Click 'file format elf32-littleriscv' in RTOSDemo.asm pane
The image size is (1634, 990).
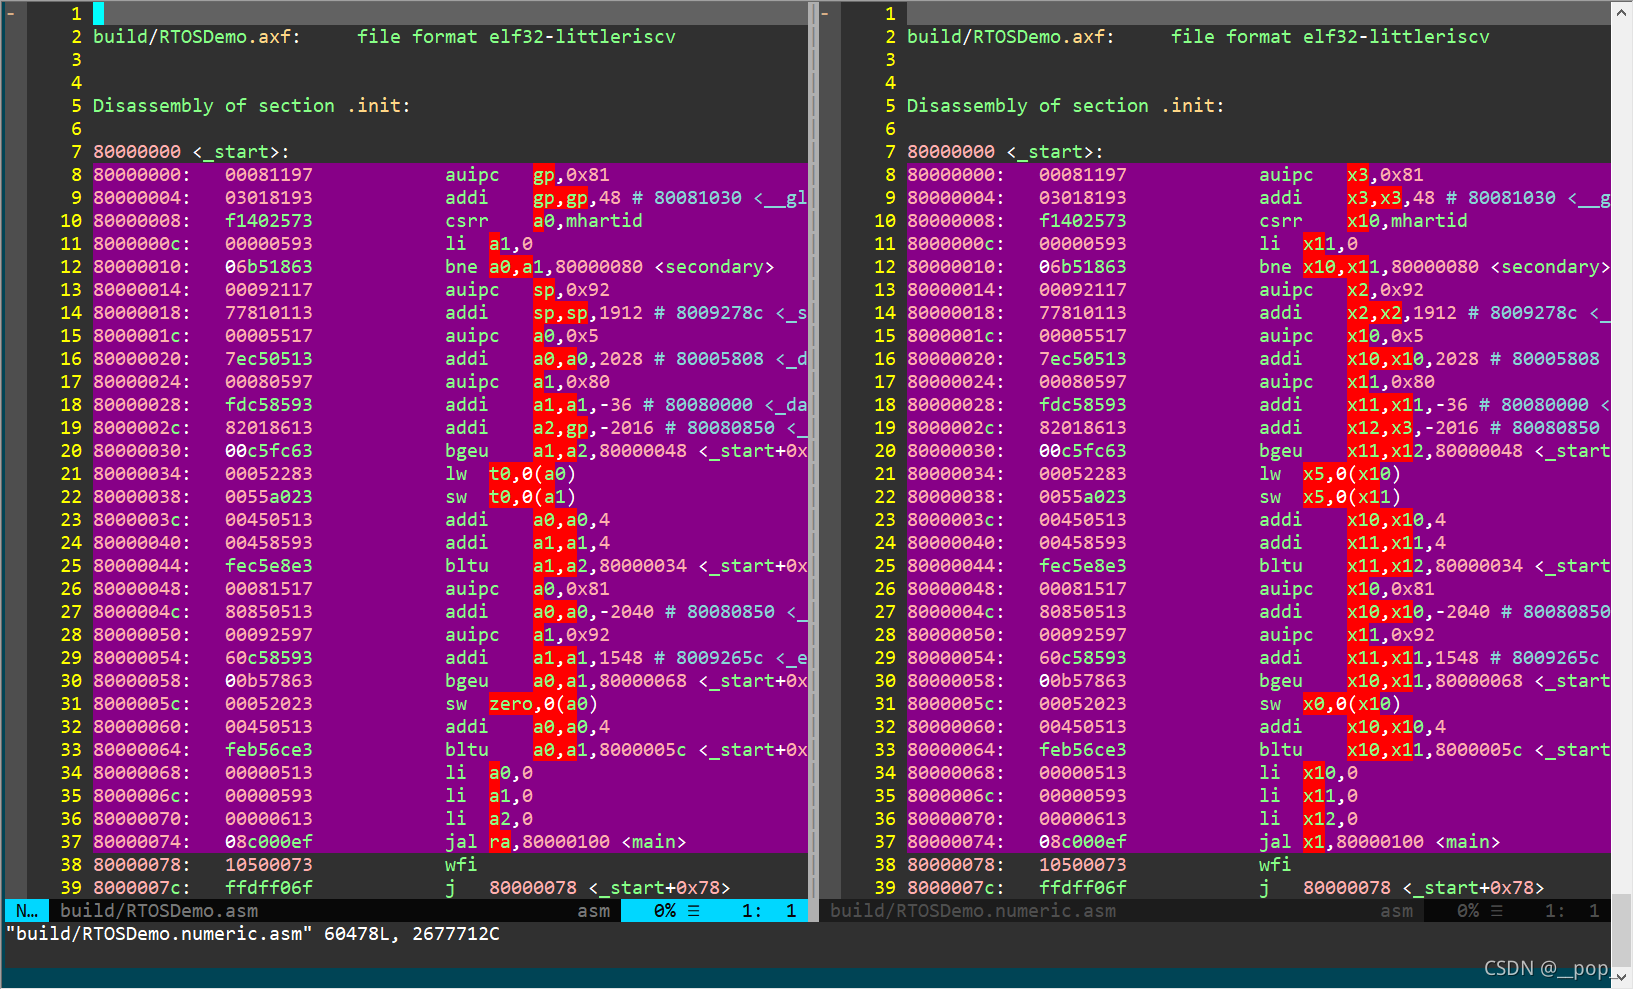[517, 37]
